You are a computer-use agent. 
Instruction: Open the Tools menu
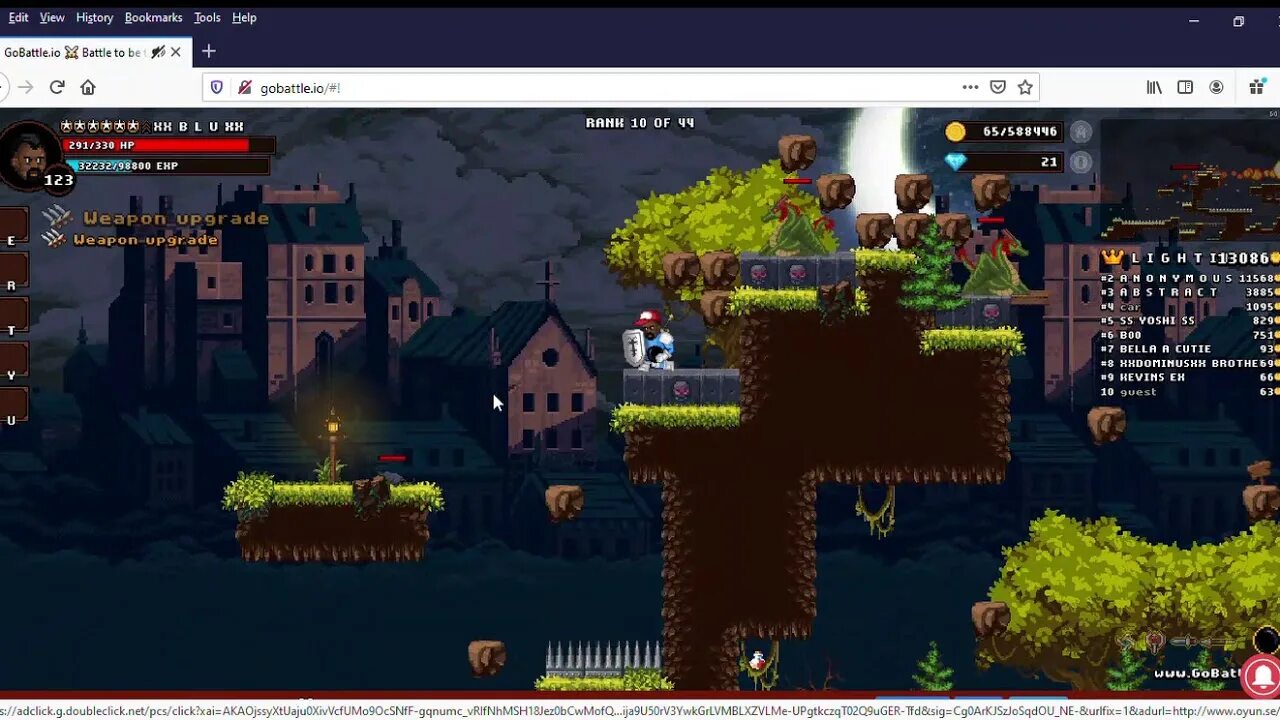pyautogui.click(x=207, y=17)
